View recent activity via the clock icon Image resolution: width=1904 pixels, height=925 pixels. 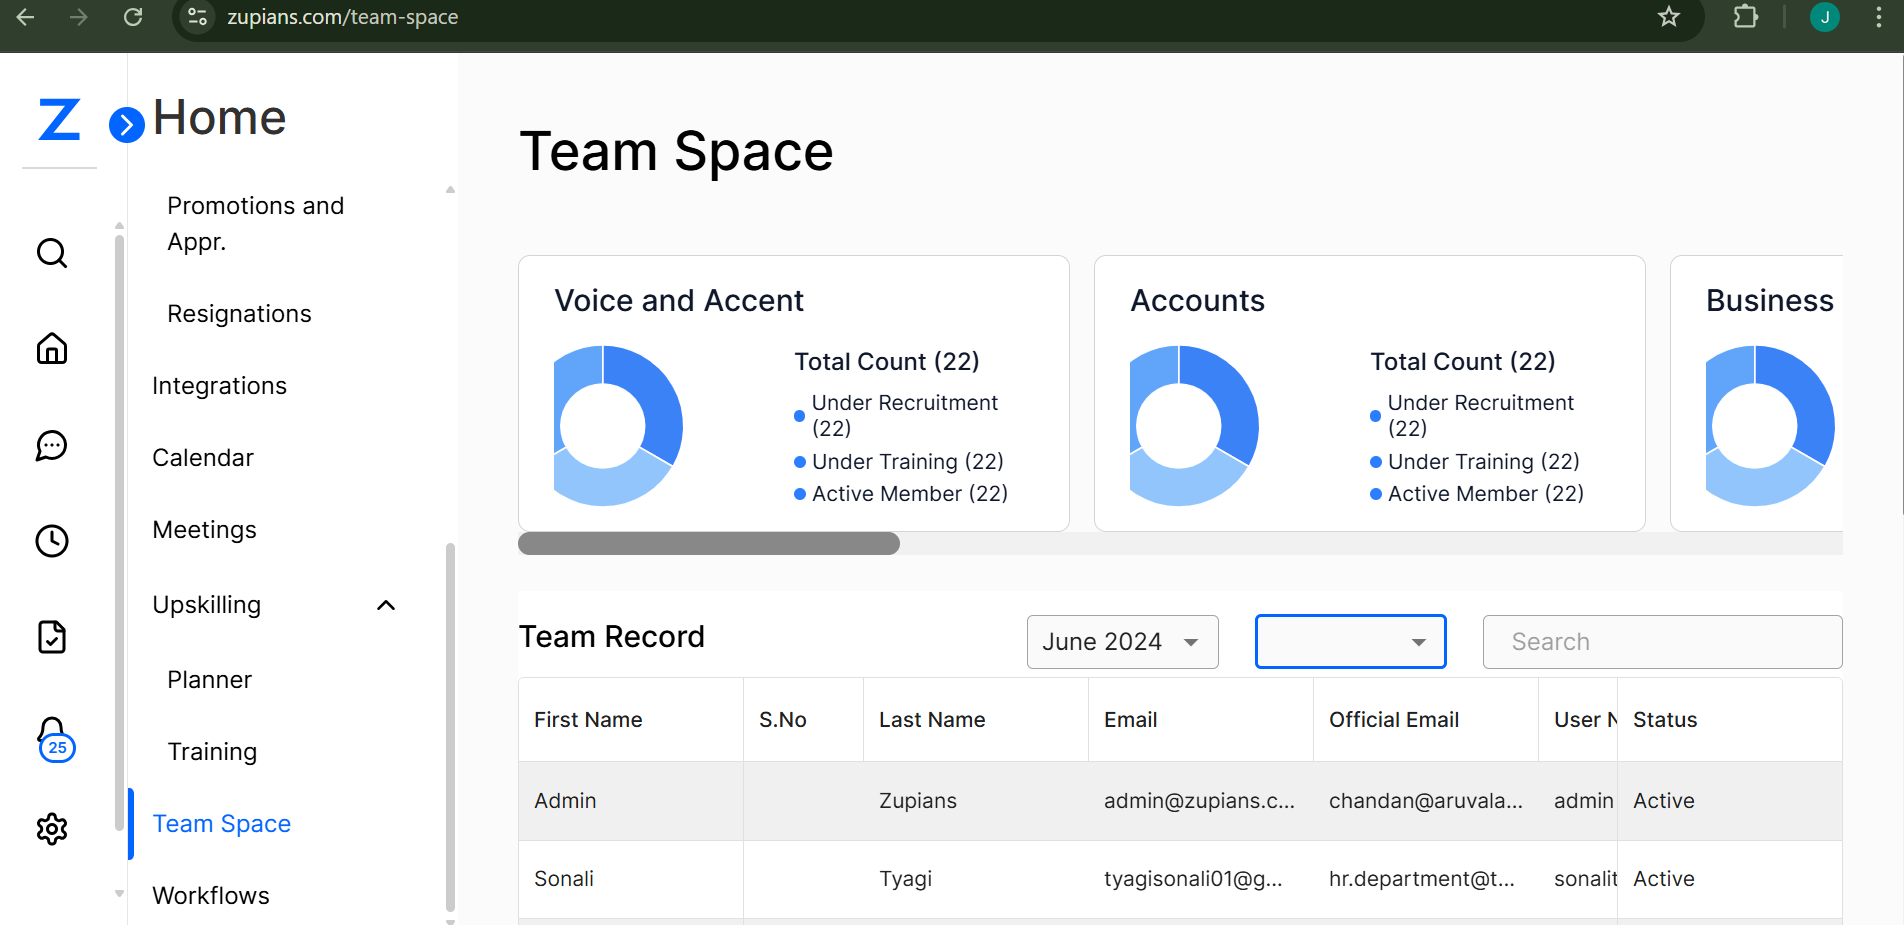click(x=51, y=541)
